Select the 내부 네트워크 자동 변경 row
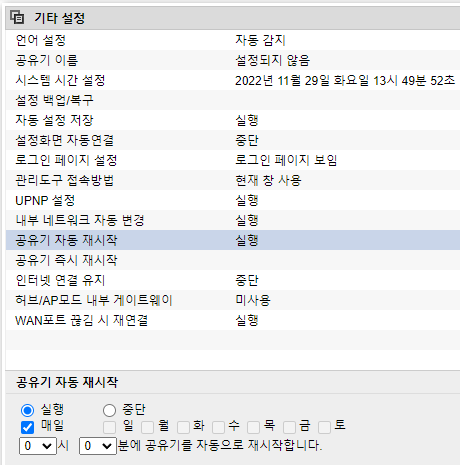The image size is (460, 465). (233, 220)
